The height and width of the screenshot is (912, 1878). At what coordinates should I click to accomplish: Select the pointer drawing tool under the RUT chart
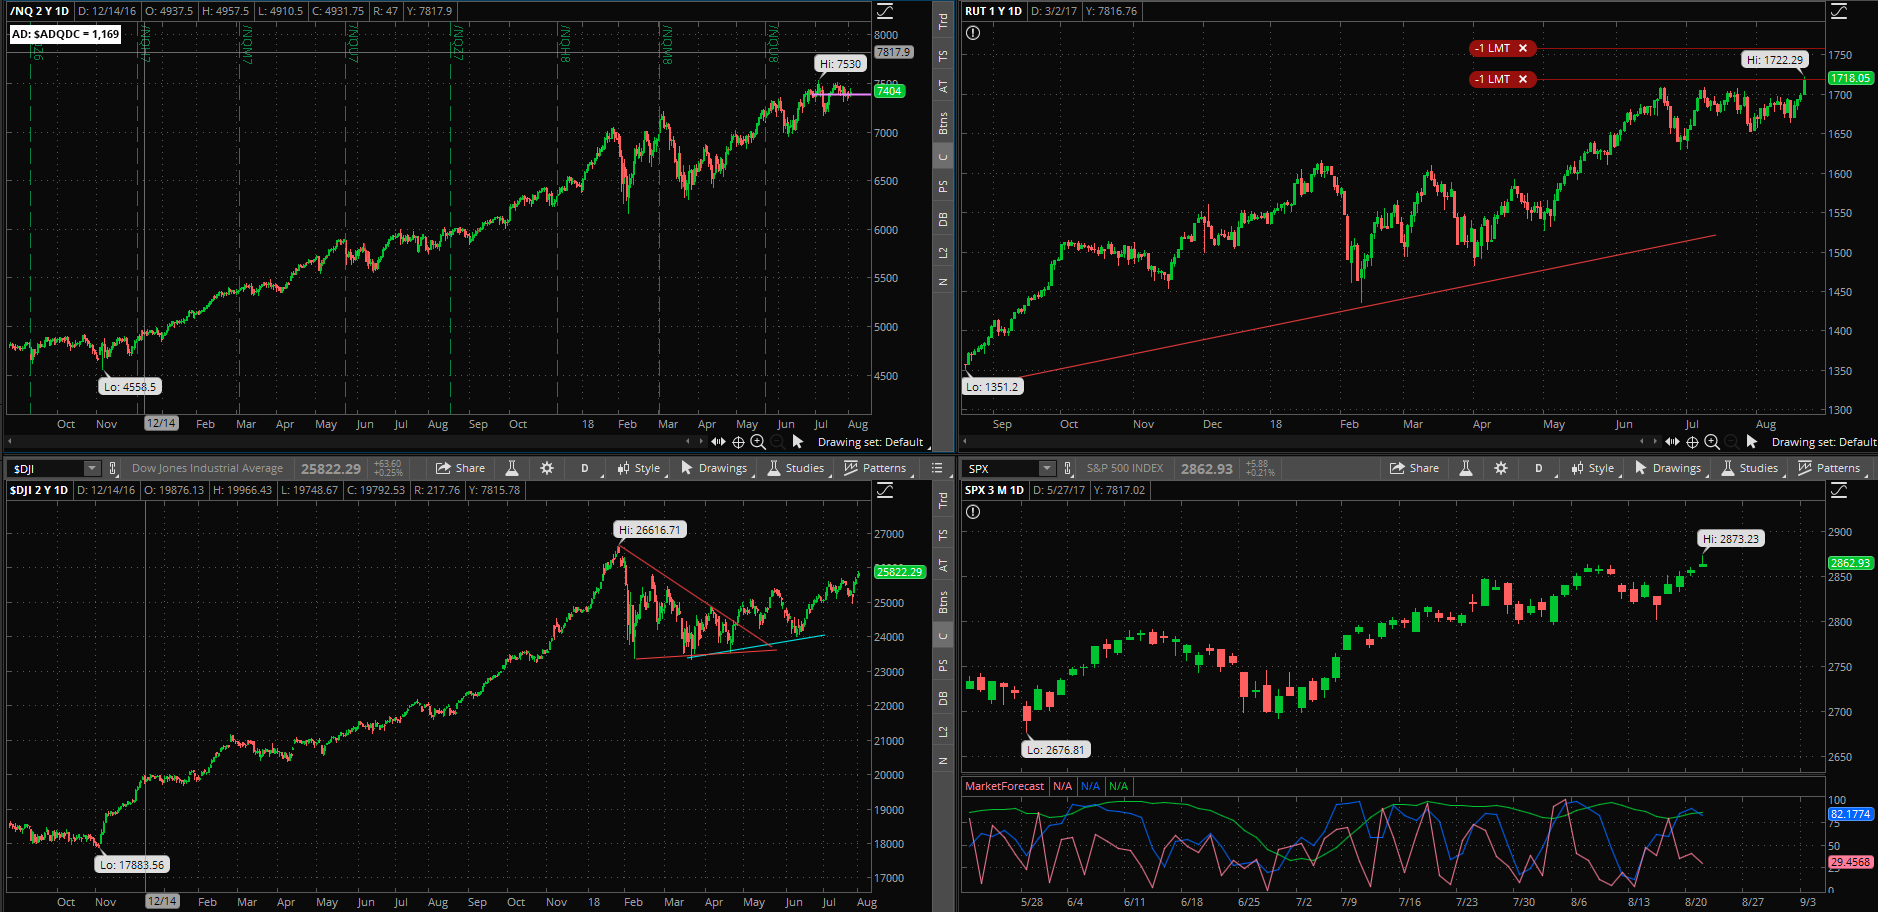(1752, 442)
